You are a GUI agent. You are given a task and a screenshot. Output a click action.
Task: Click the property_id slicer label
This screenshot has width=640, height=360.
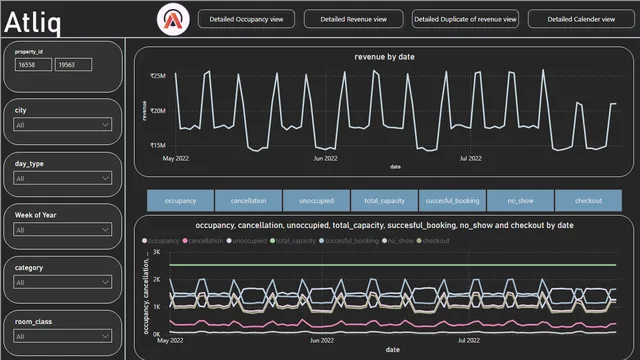click(x=29, y=52)
